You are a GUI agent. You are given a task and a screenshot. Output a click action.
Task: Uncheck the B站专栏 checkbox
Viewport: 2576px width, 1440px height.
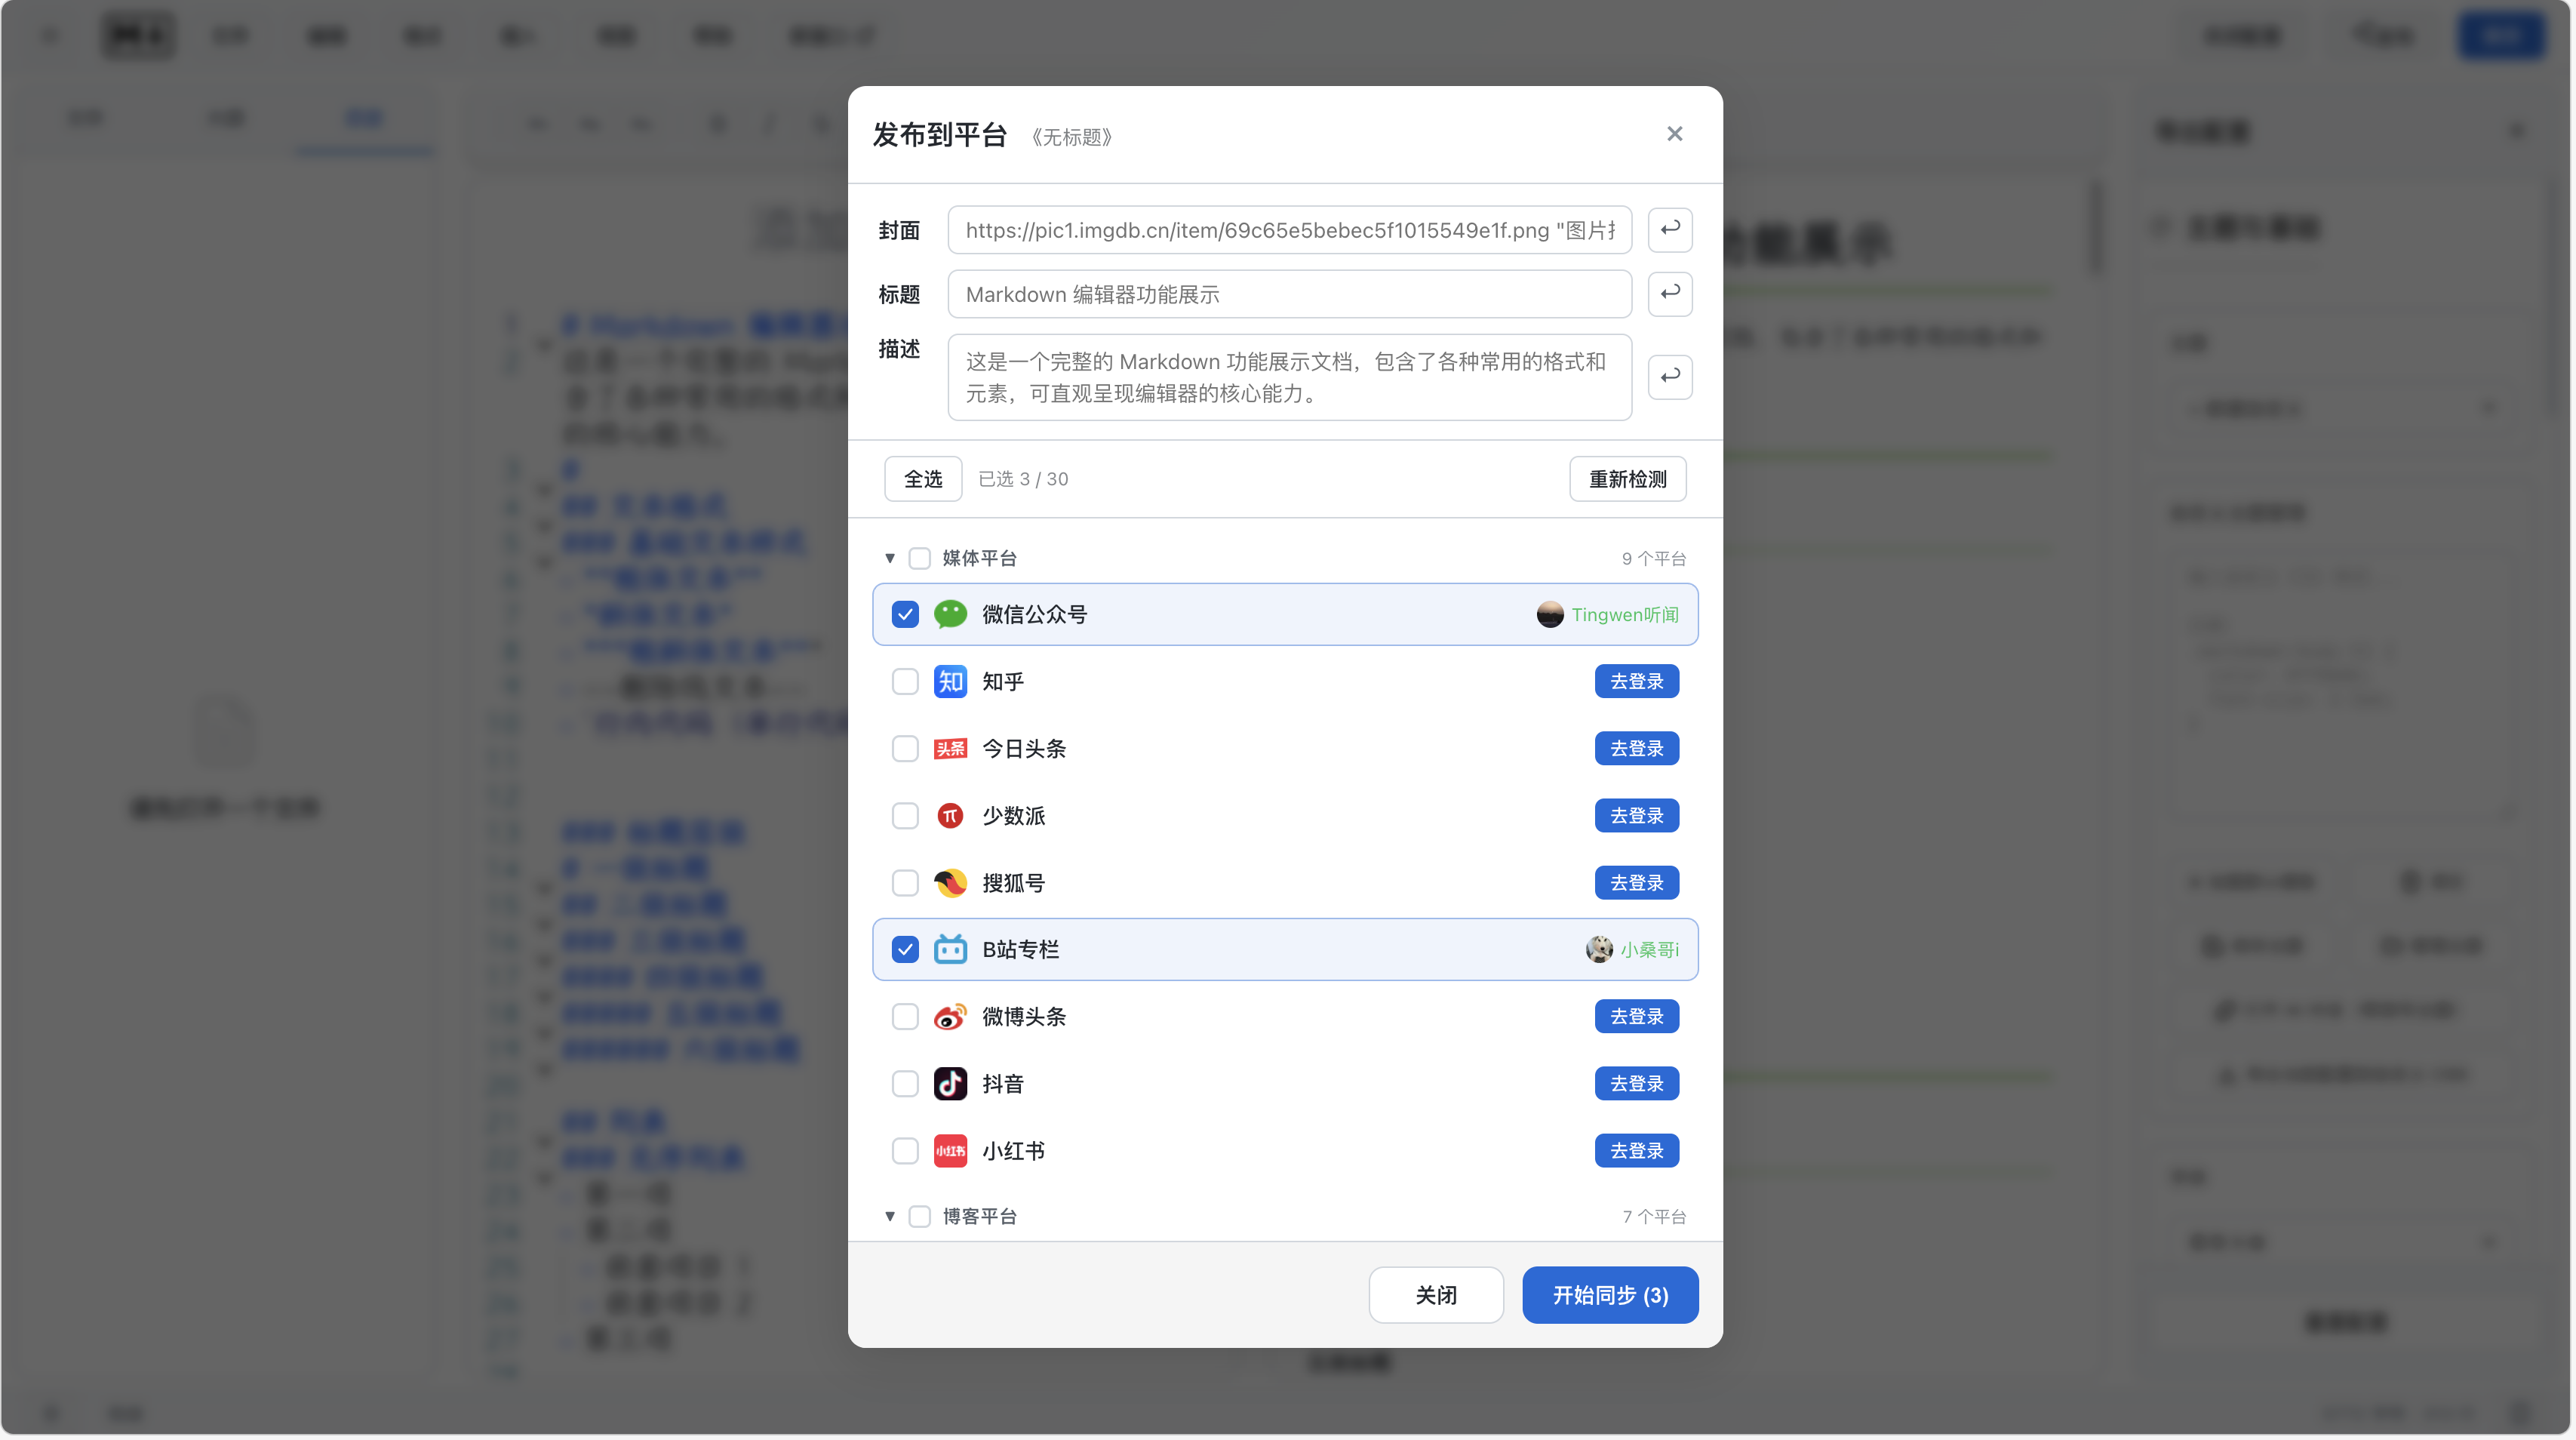pyautogui.click(x=904, y=949)
